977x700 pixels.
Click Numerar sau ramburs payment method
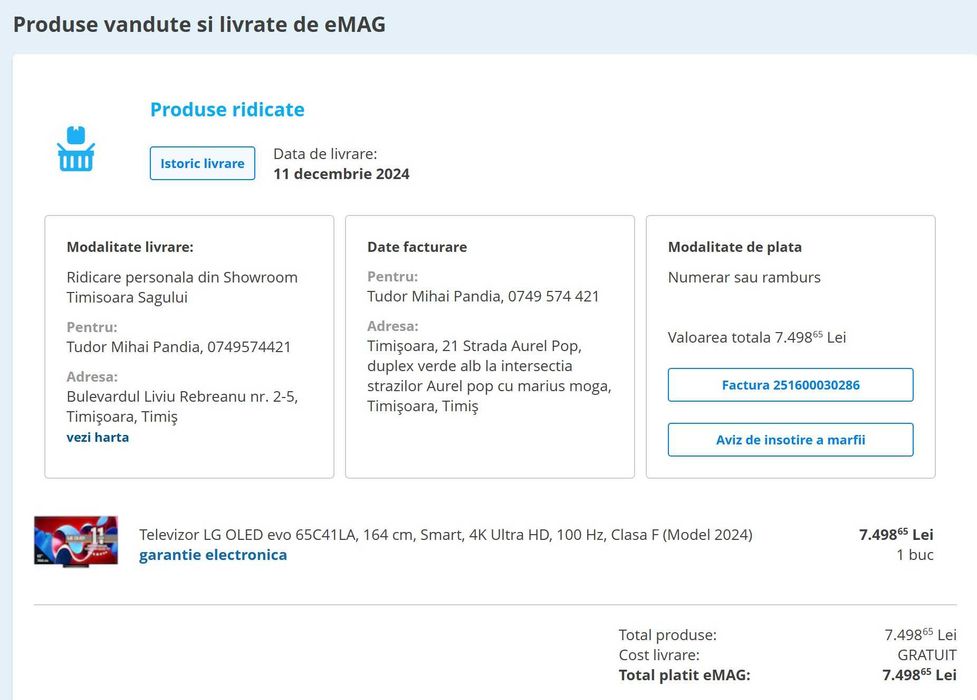point(744,277)
